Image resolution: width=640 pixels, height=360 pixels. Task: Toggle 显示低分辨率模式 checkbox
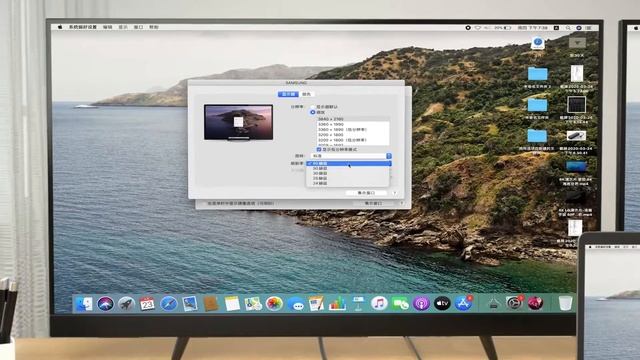click(319, 150)
